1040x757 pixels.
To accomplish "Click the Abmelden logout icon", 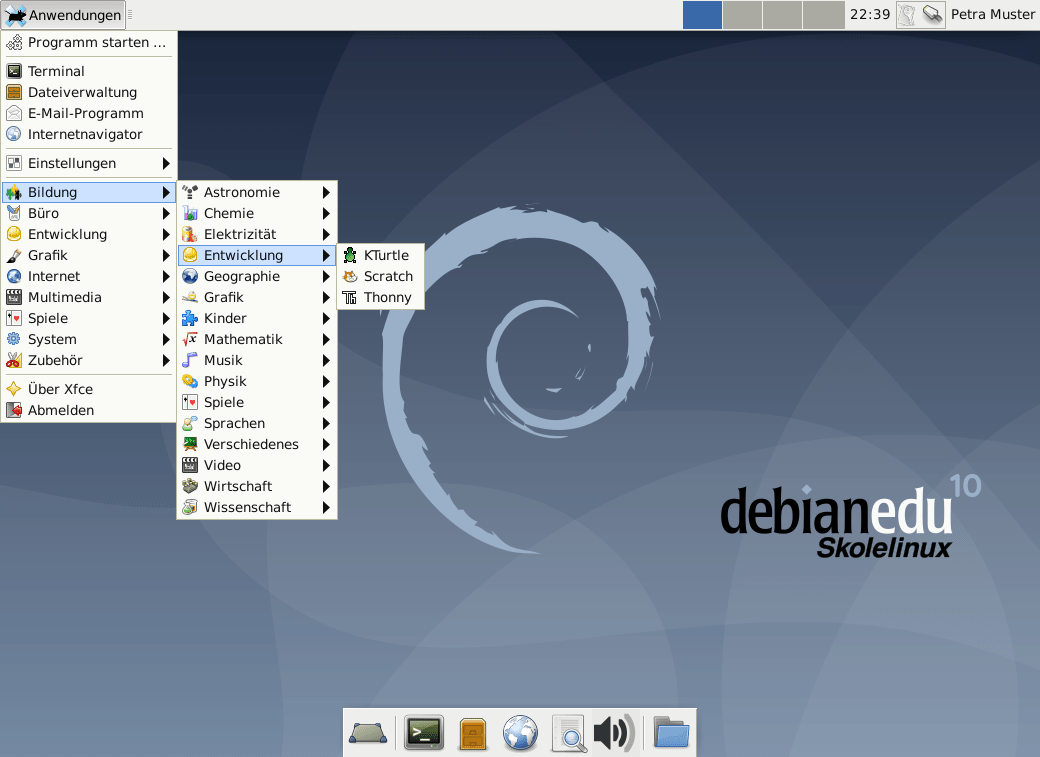I will tap(14, 411).
